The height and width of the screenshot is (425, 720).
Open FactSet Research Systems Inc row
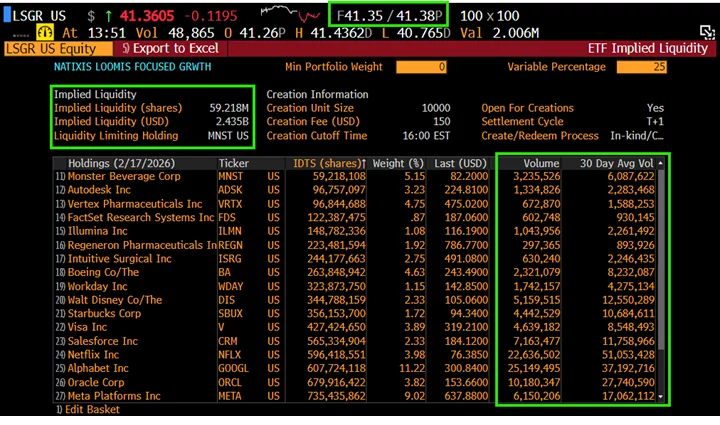click(x=355, y=218)
